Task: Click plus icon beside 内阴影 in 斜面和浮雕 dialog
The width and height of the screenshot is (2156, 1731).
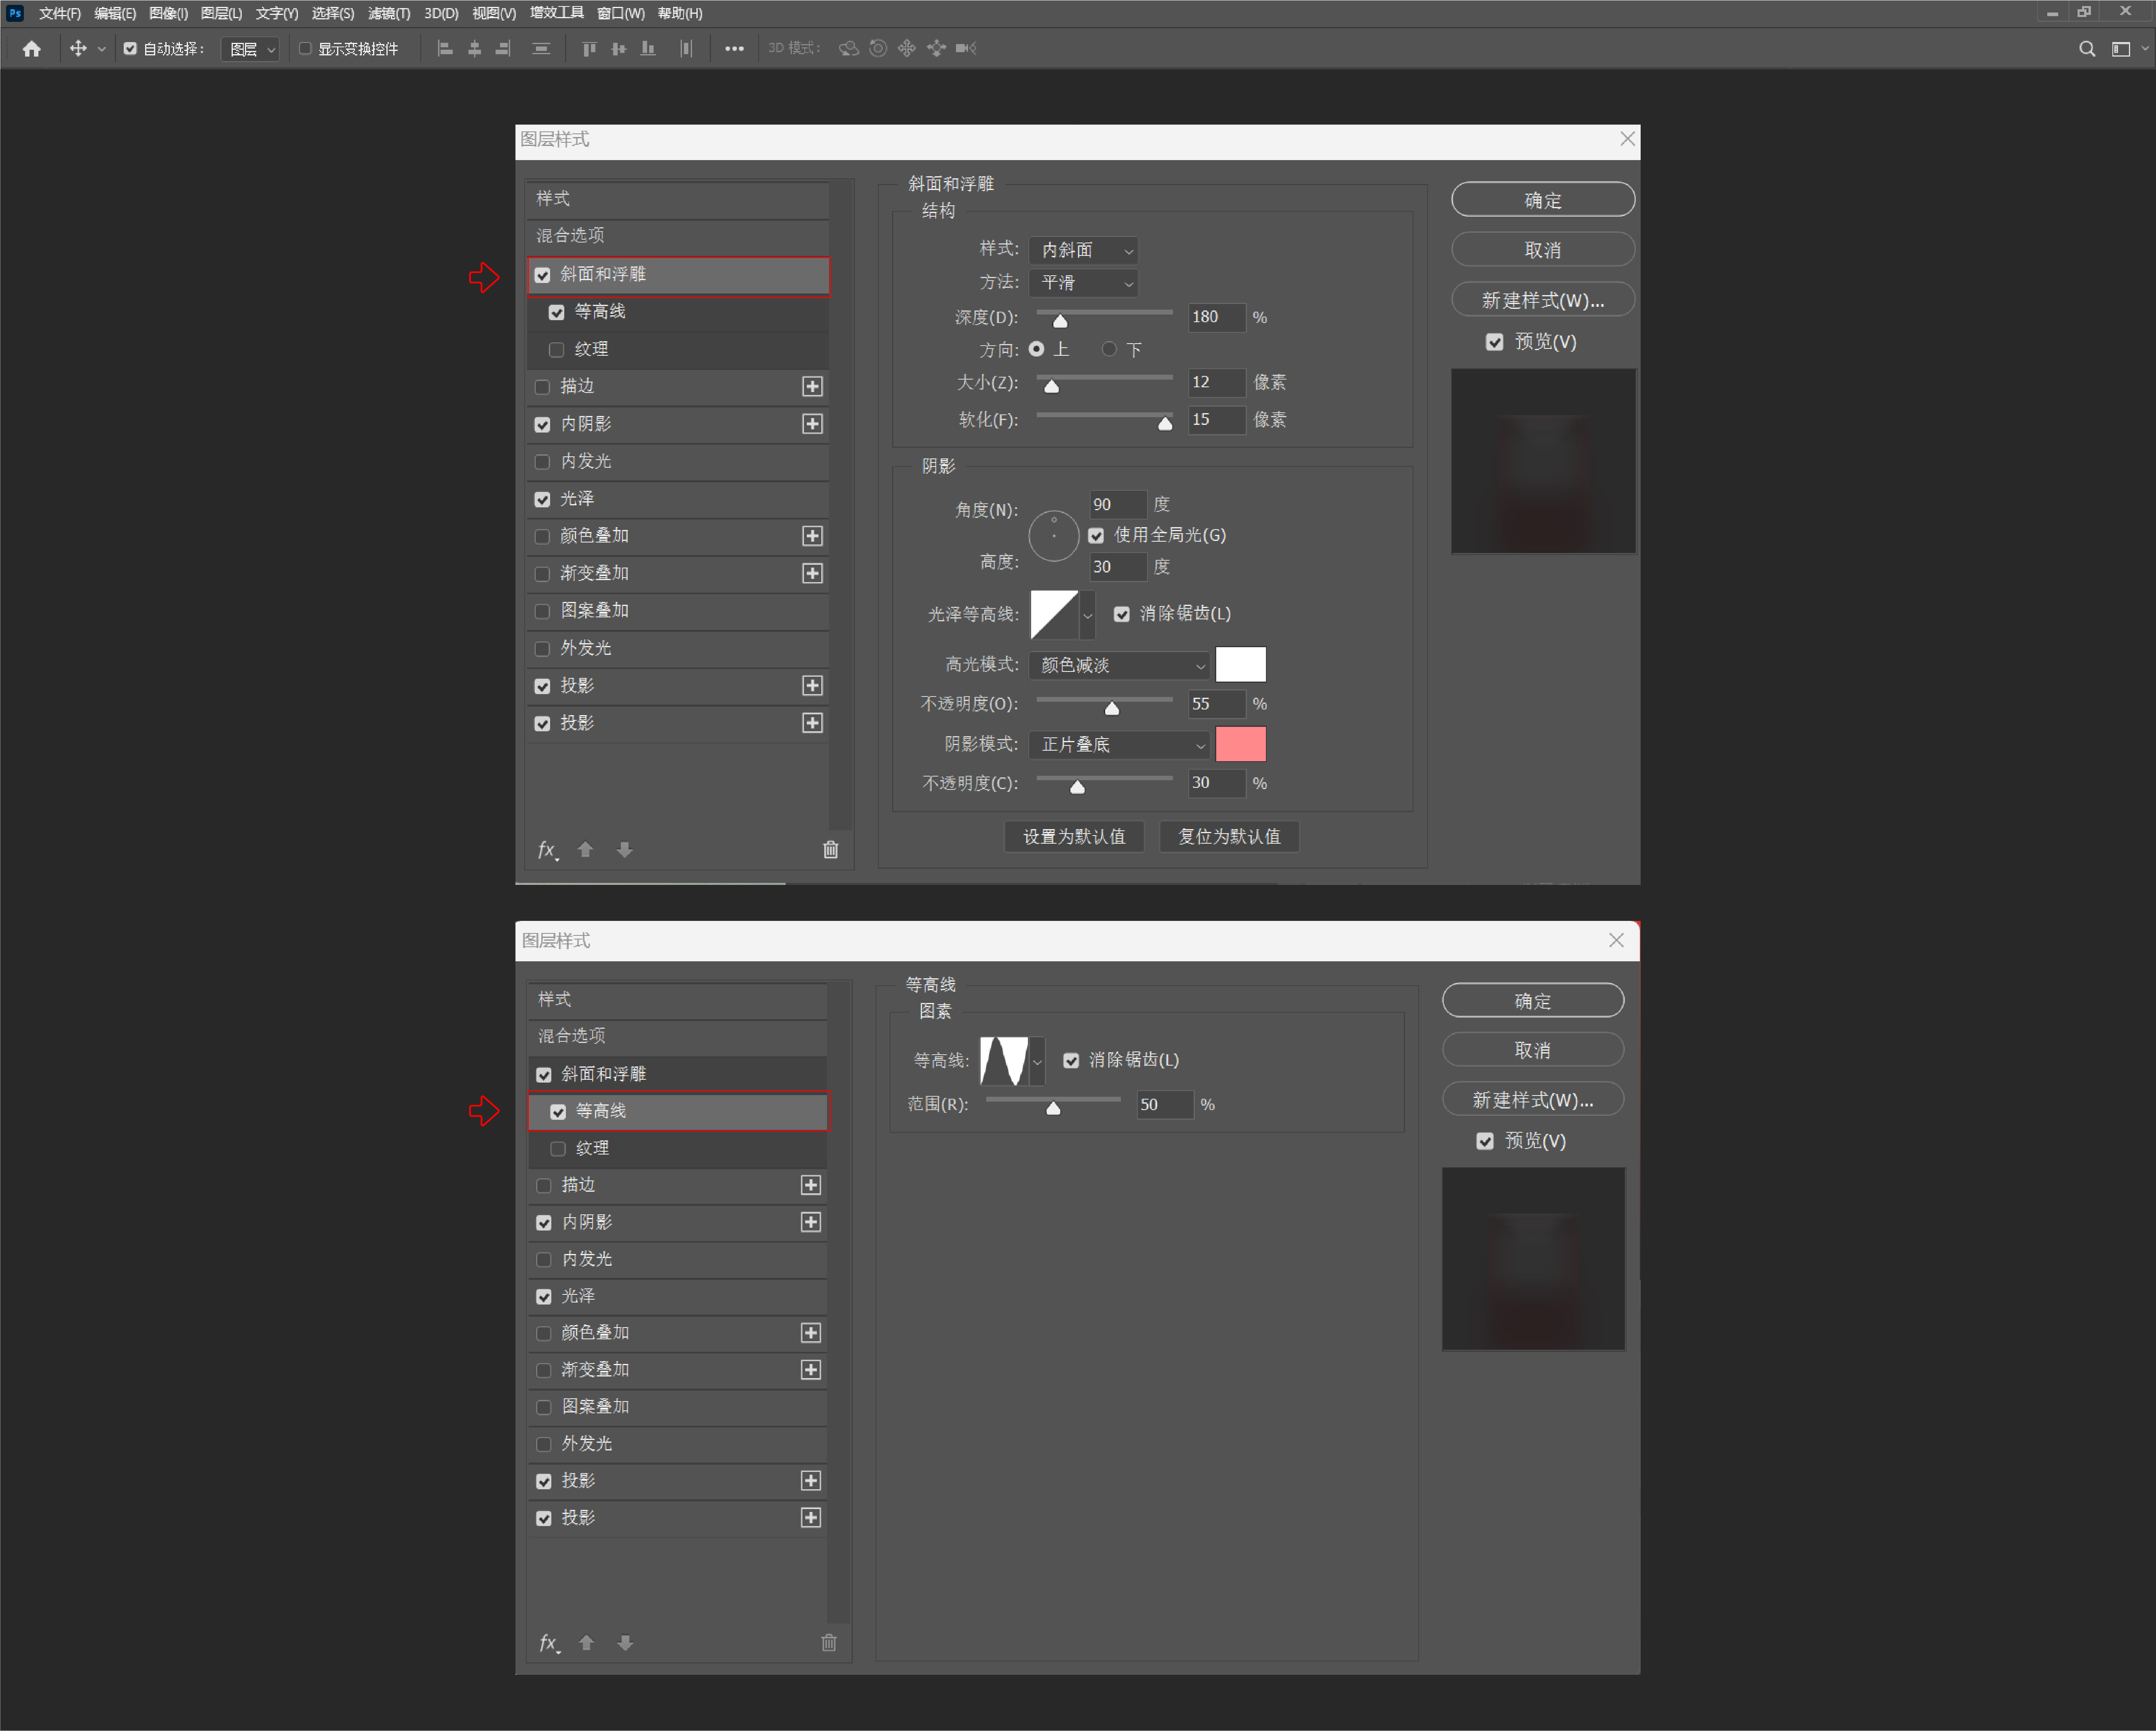Action: click(813, 424)
